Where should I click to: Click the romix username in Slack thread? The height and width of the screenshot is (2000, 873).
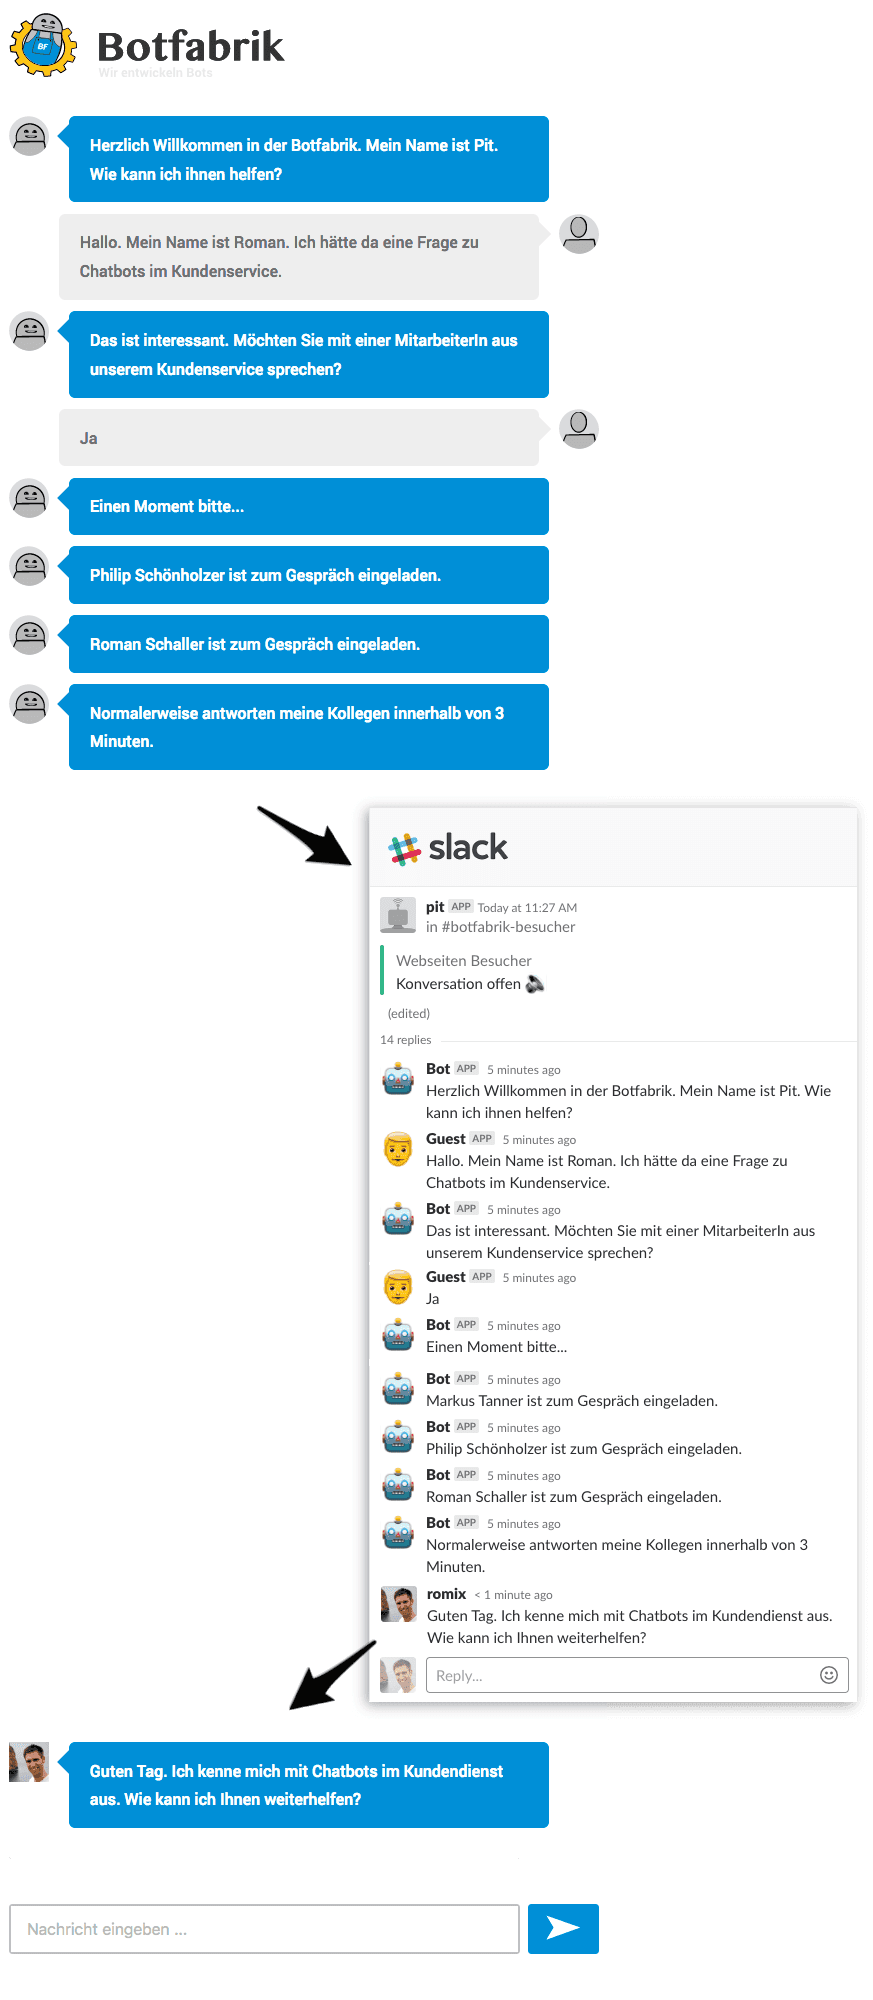[x=446, y=1594]
